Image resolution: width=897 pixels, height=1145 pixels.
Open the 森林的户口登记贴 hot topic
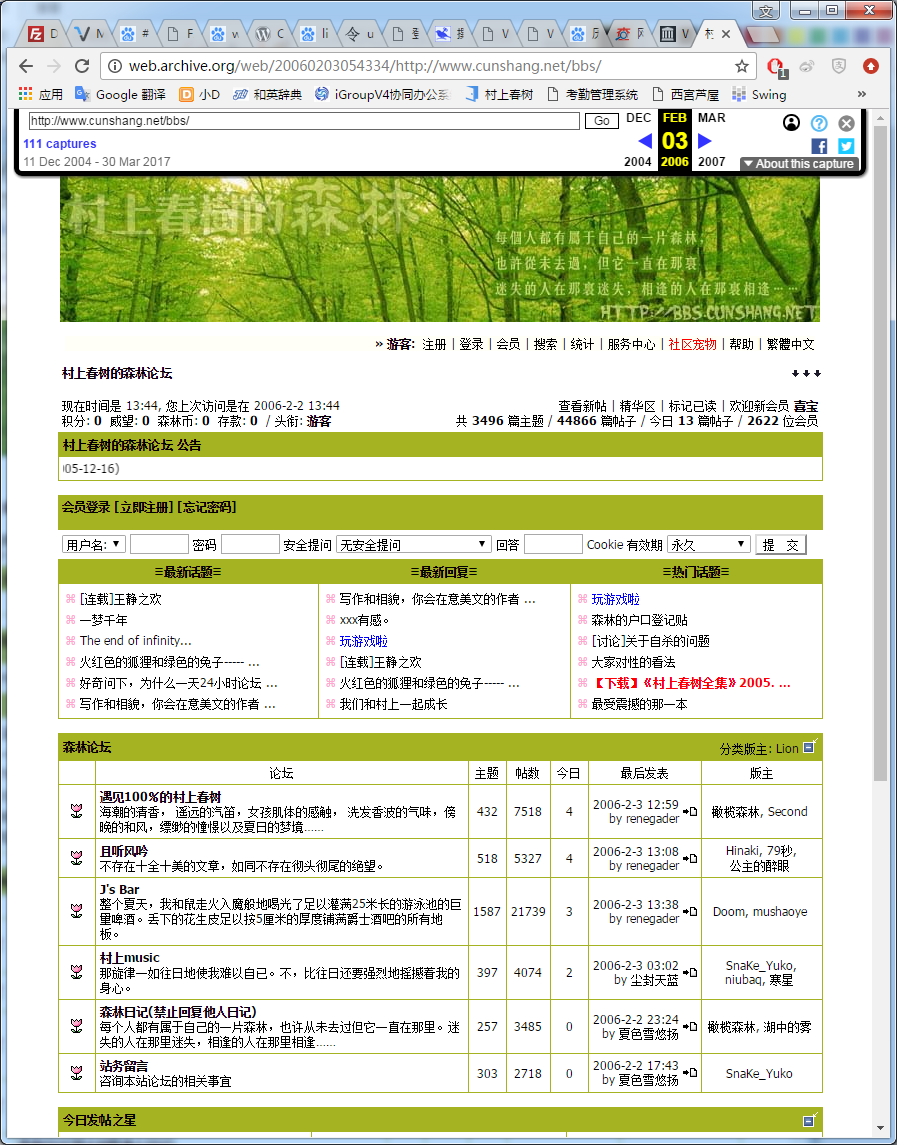(x=639, y=620)
